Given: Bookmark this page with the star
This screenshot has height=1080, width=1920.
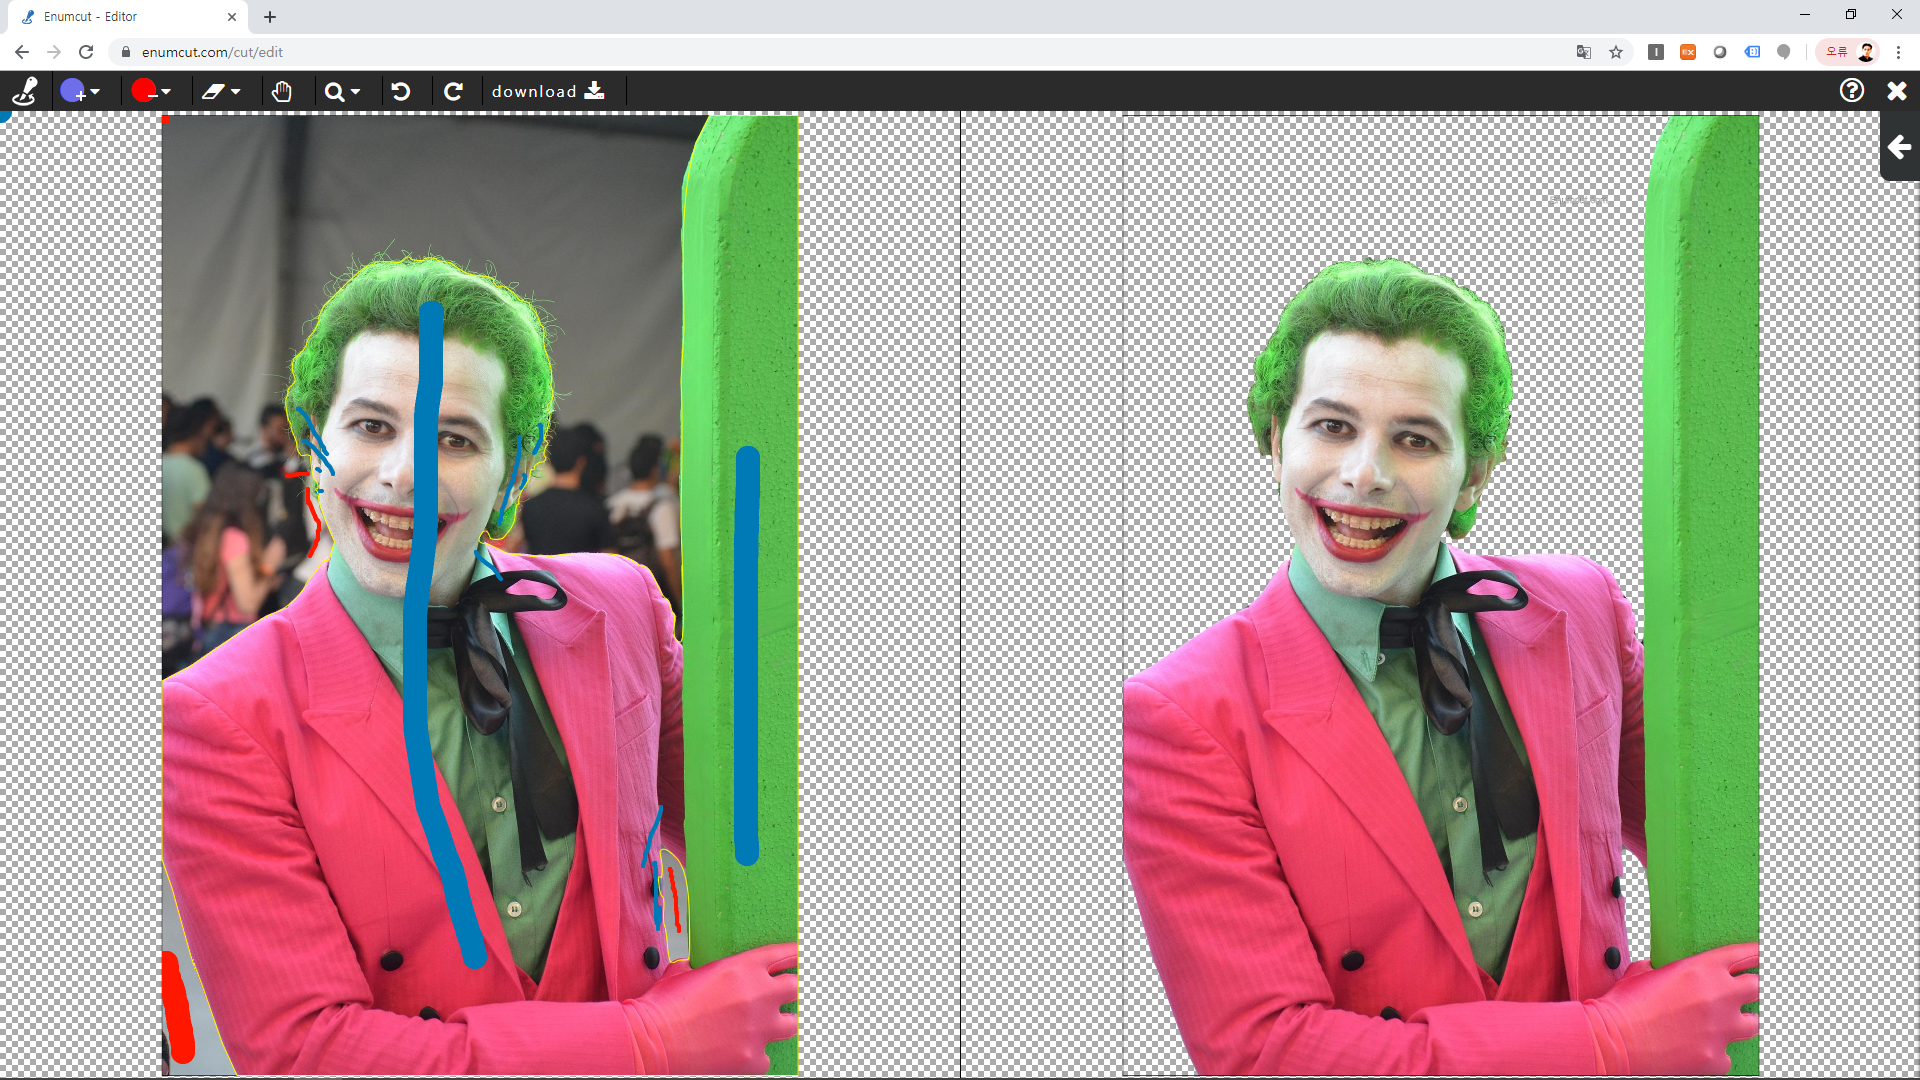Looking at the screenshot, I should click(x=1616, y=52).
